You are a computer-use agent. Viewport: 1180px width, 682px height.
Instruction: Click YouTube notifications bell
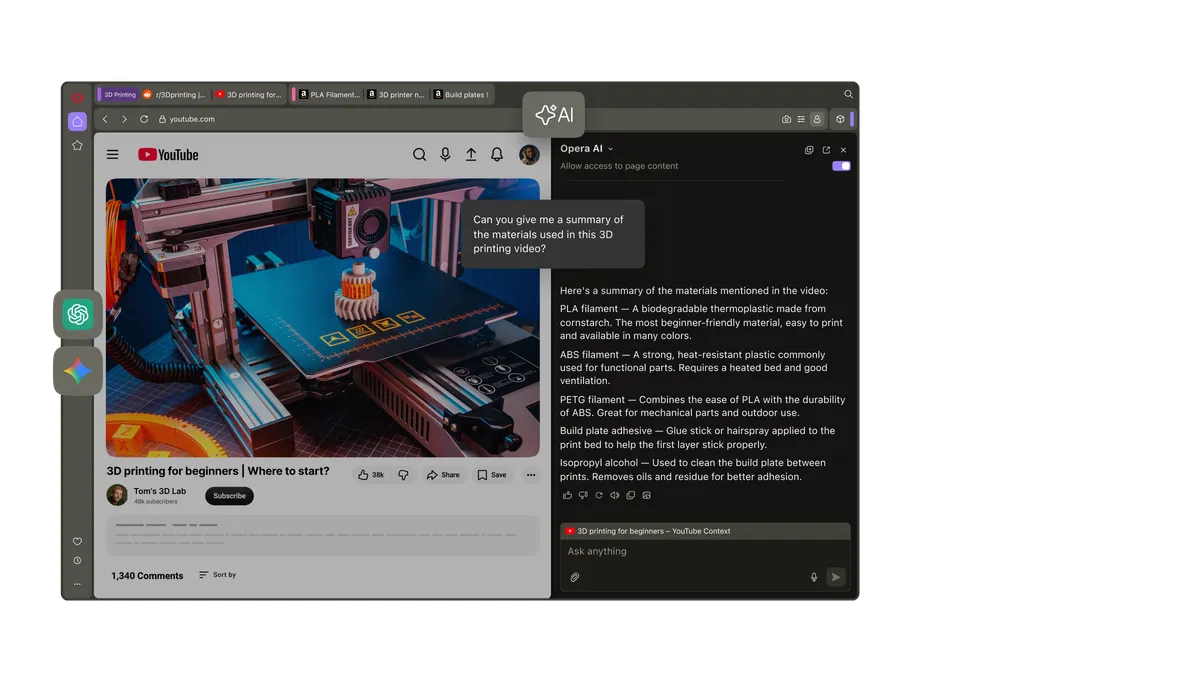pos(497,154)
